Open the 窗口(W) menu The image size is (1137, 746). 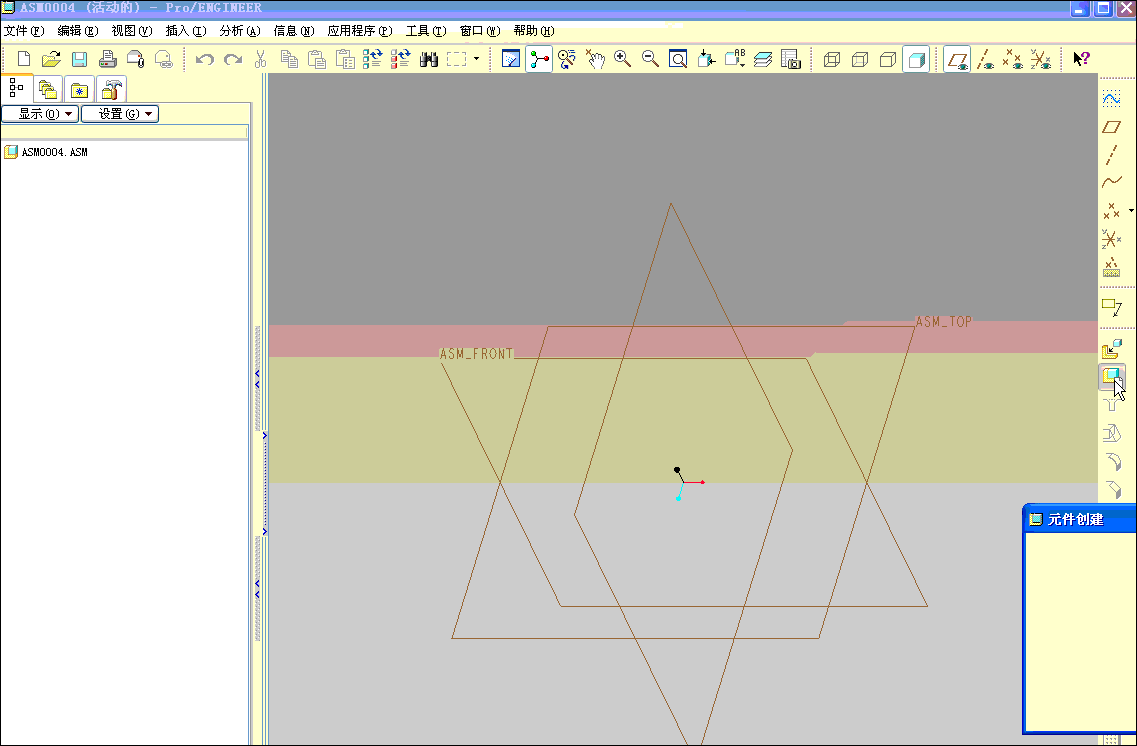click(480, 30)
